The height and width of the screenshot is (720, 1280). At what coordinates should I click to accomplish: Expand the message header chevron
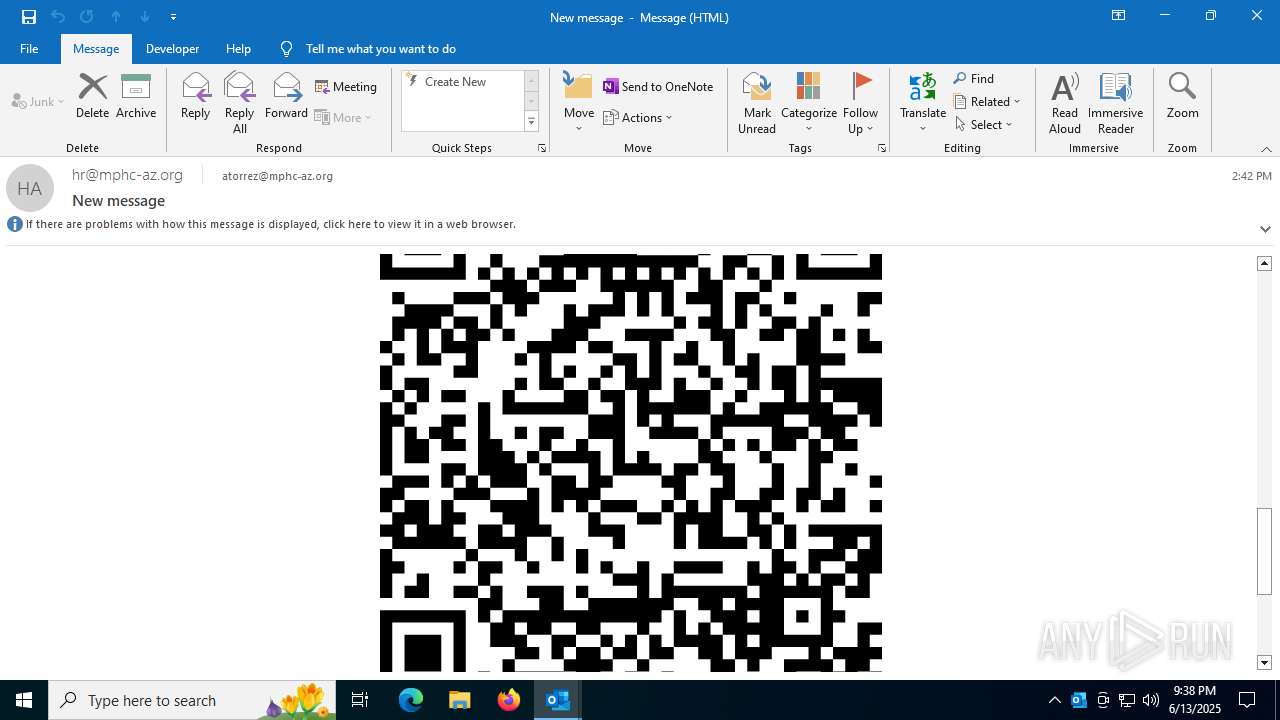click(1266, 229)
